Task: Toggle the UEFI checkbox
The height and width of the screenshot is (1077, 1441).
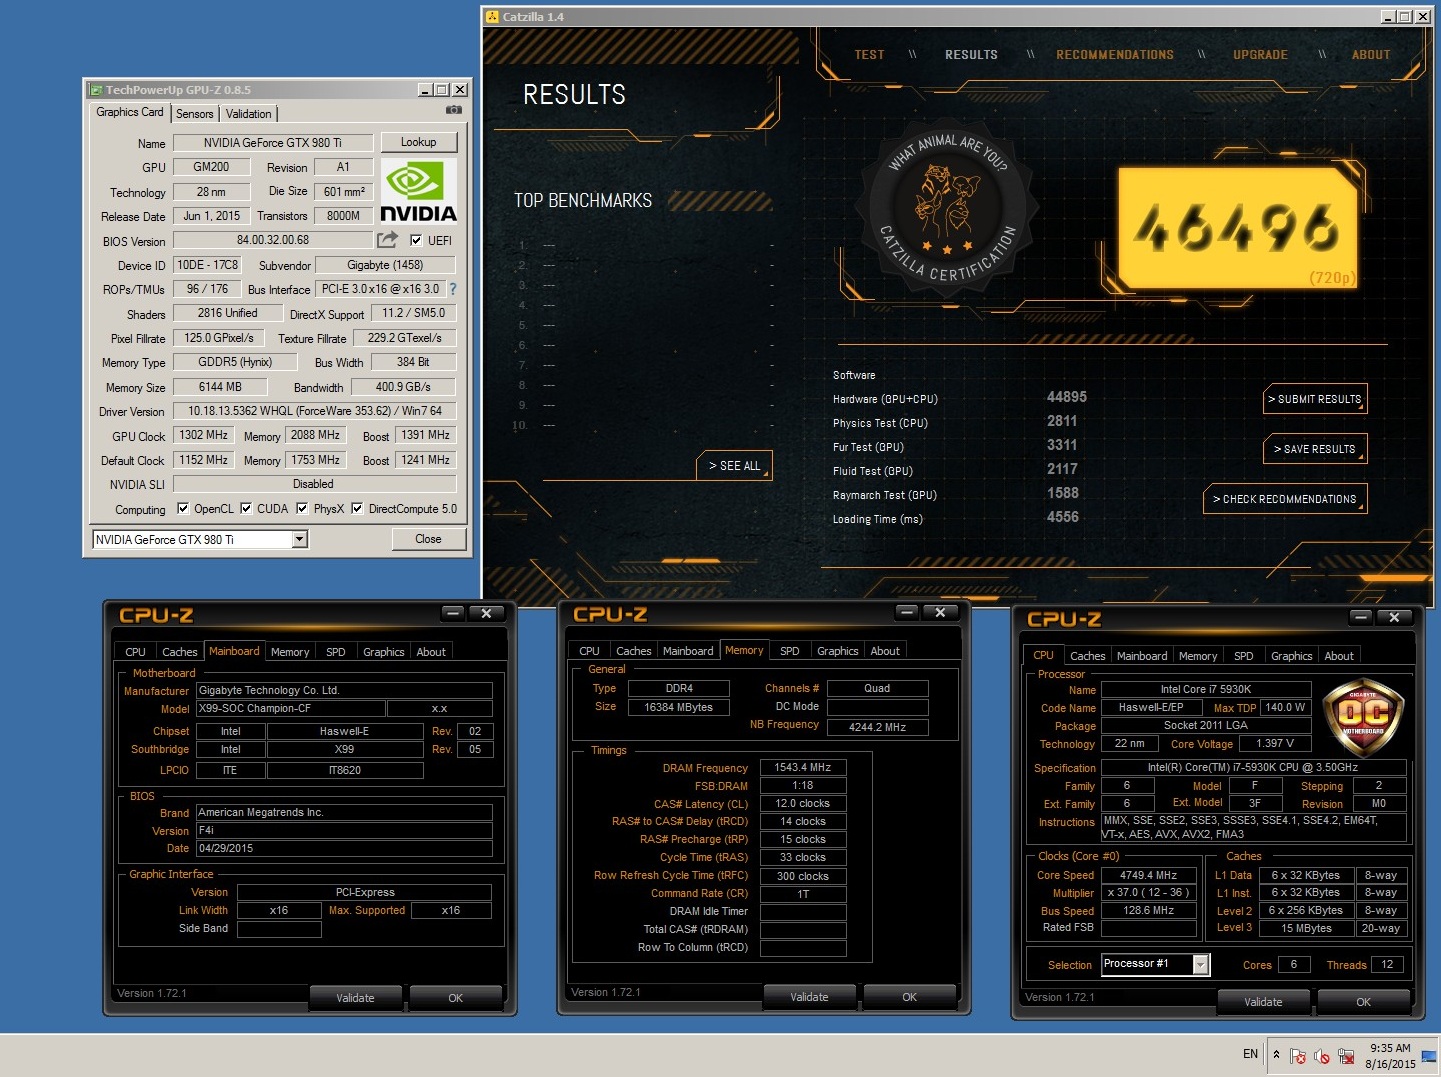Action: click(416, 240)
